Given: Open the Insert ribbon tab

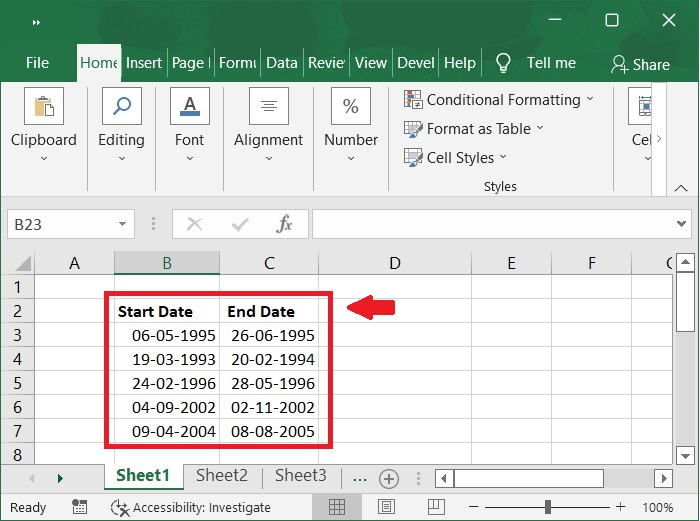Looking at the screenshot, I should pos(143,62).
